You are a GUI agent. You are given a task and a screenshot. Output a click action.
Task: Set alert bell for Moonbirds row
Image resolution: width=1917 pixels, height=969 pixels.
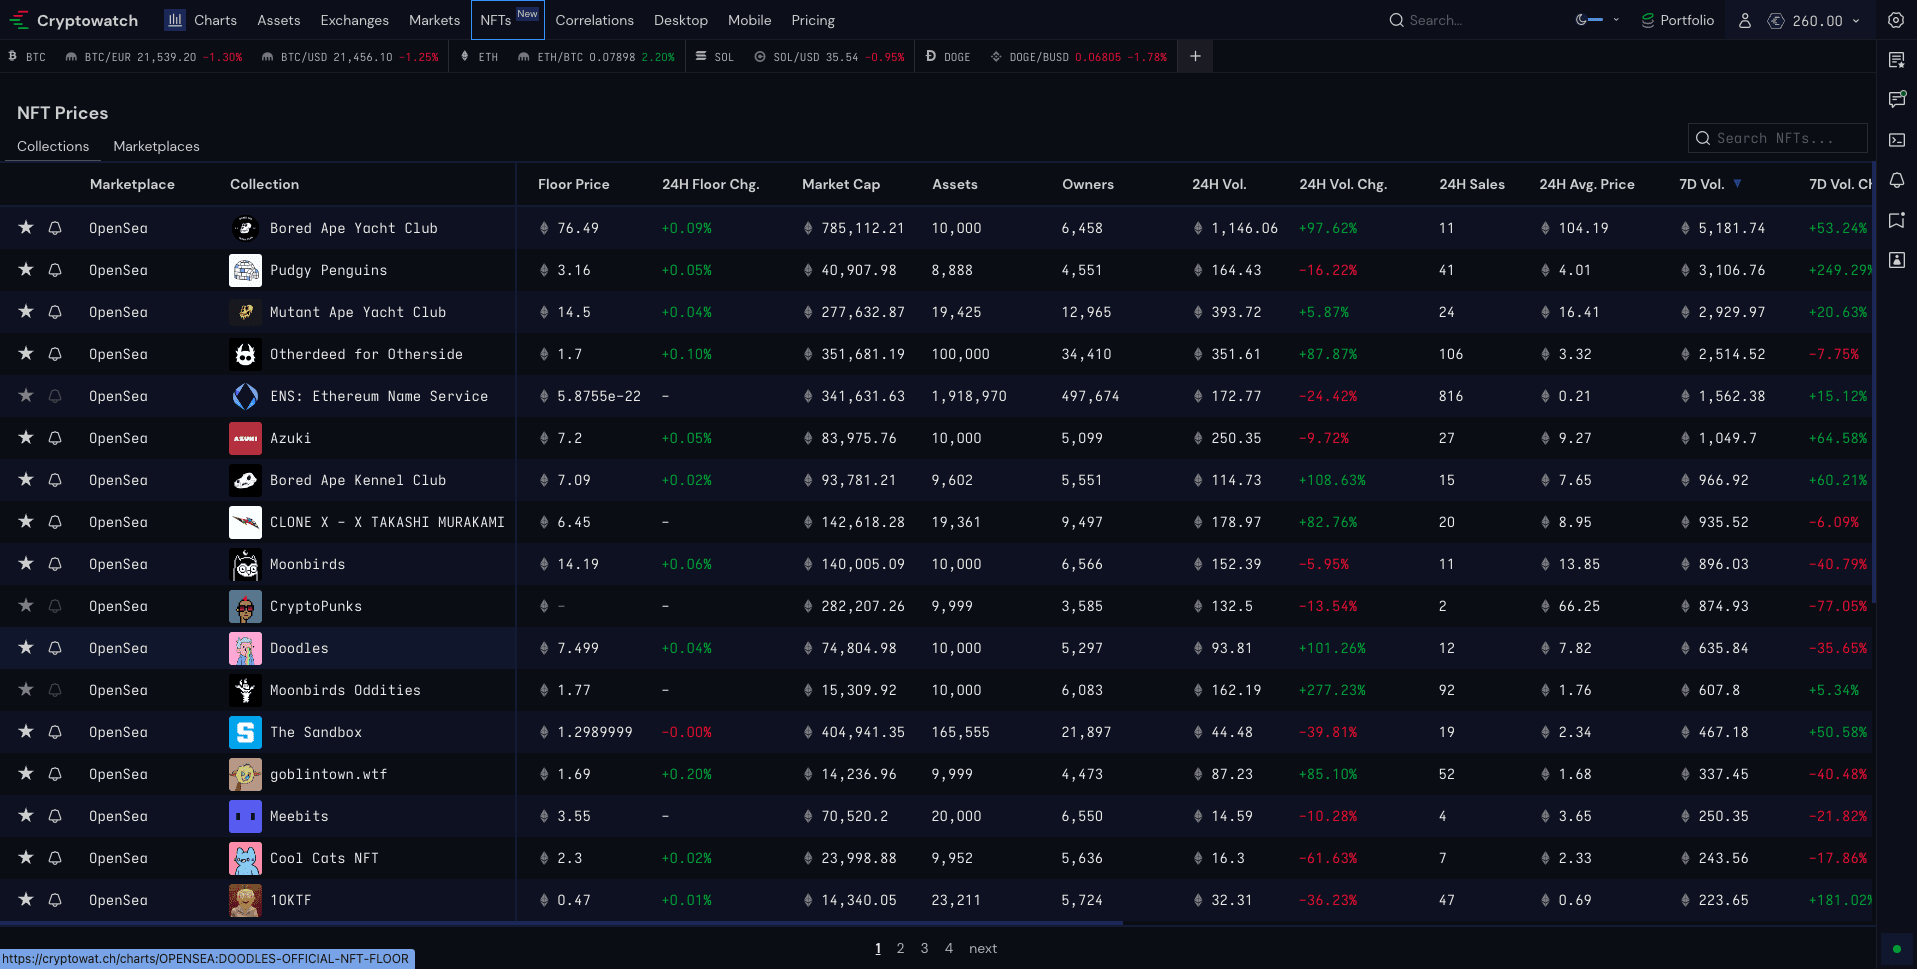tap(55, 564)
